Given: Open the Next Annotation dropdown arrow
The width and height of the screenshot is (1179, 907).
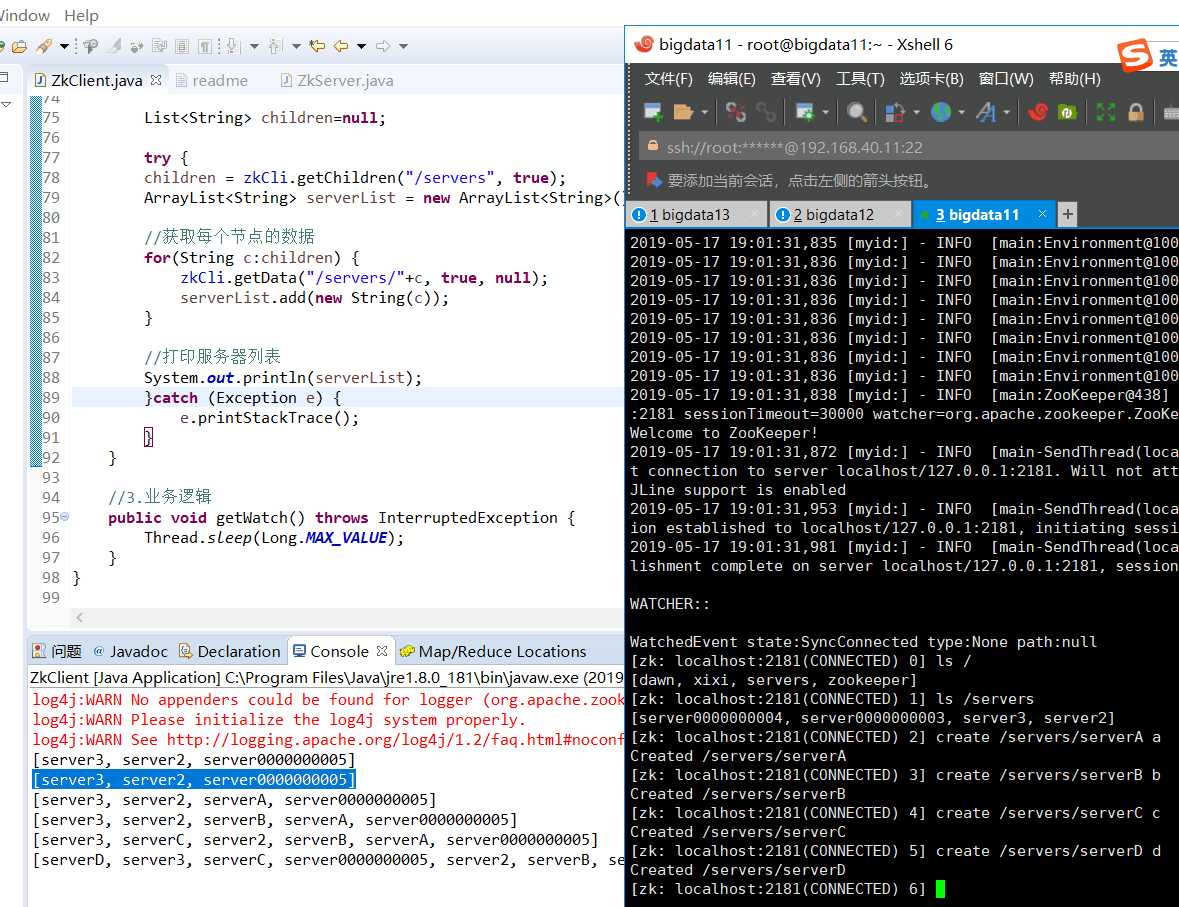Looking at the screenshot, I should pos(254,47).
